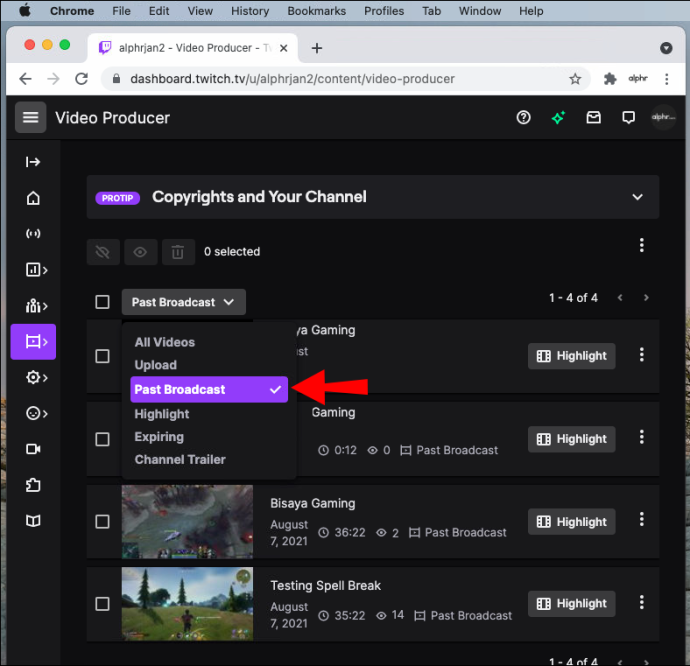The height and width of the screenshot is (666, 690).
Task: Open the Bisaya Gaming title dated August 7
Action: tap(312, 503)
